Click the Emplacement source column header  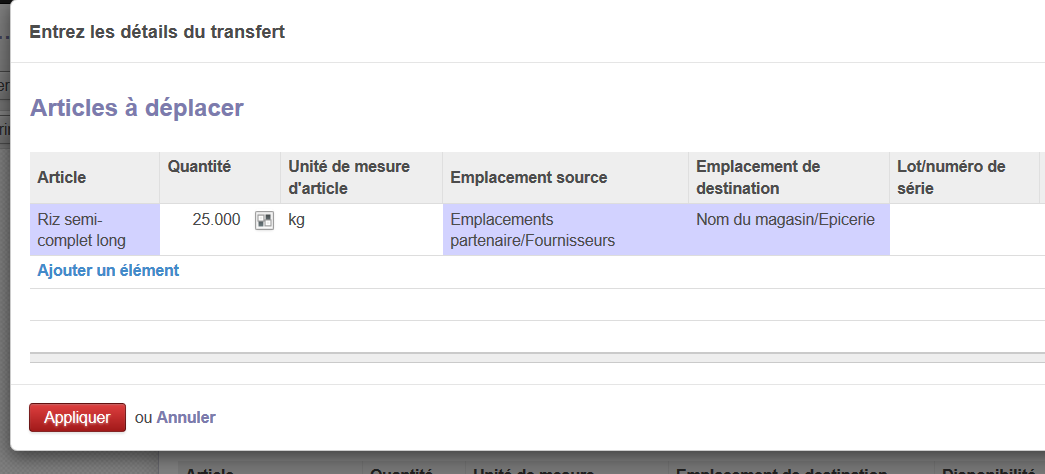click(x=529, y=177)
